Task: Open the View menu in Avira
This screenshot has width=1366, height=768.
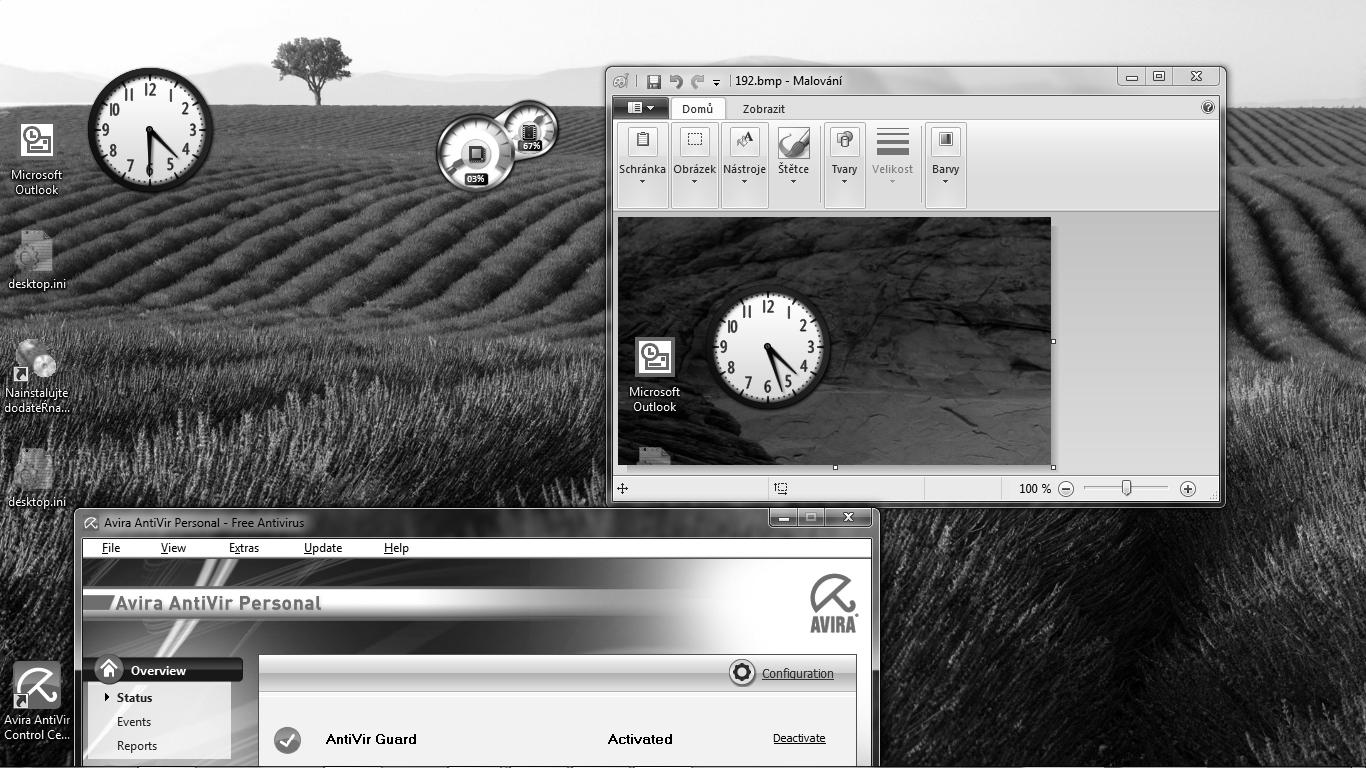Action: (x=173, y=548)
